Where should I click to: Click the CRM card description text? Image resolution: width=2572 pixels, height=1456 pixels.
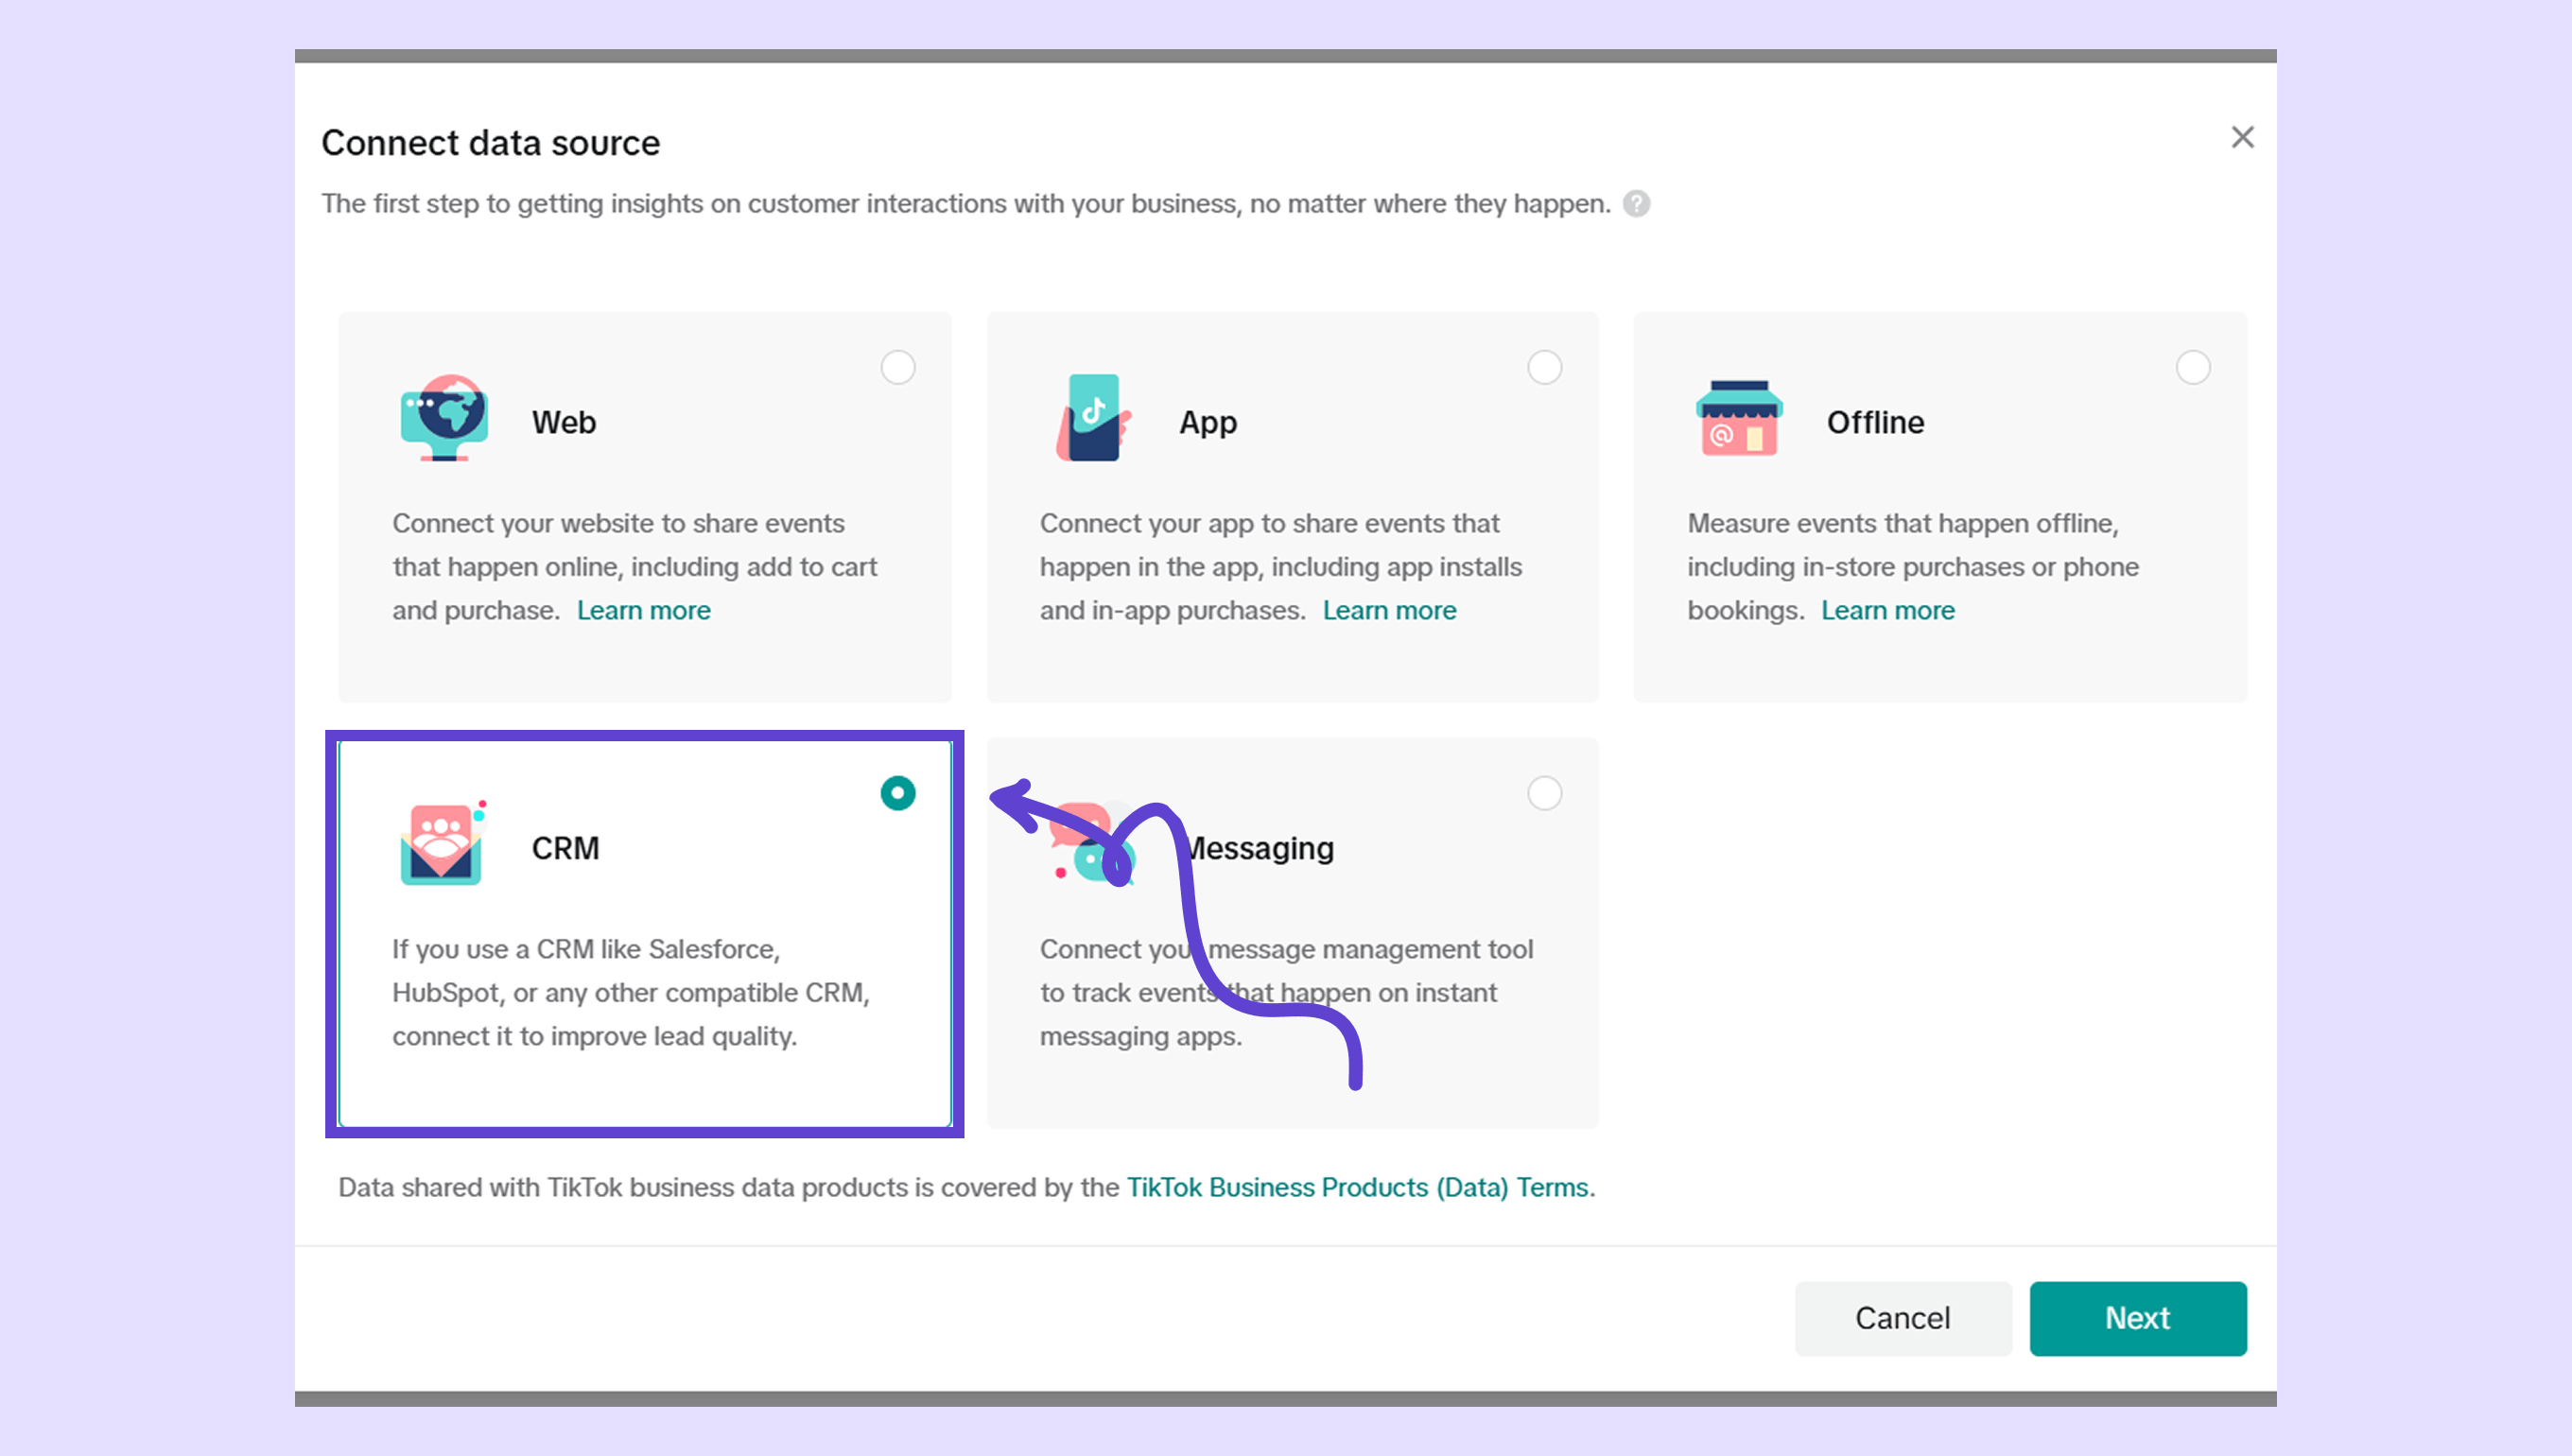[630, 992]
